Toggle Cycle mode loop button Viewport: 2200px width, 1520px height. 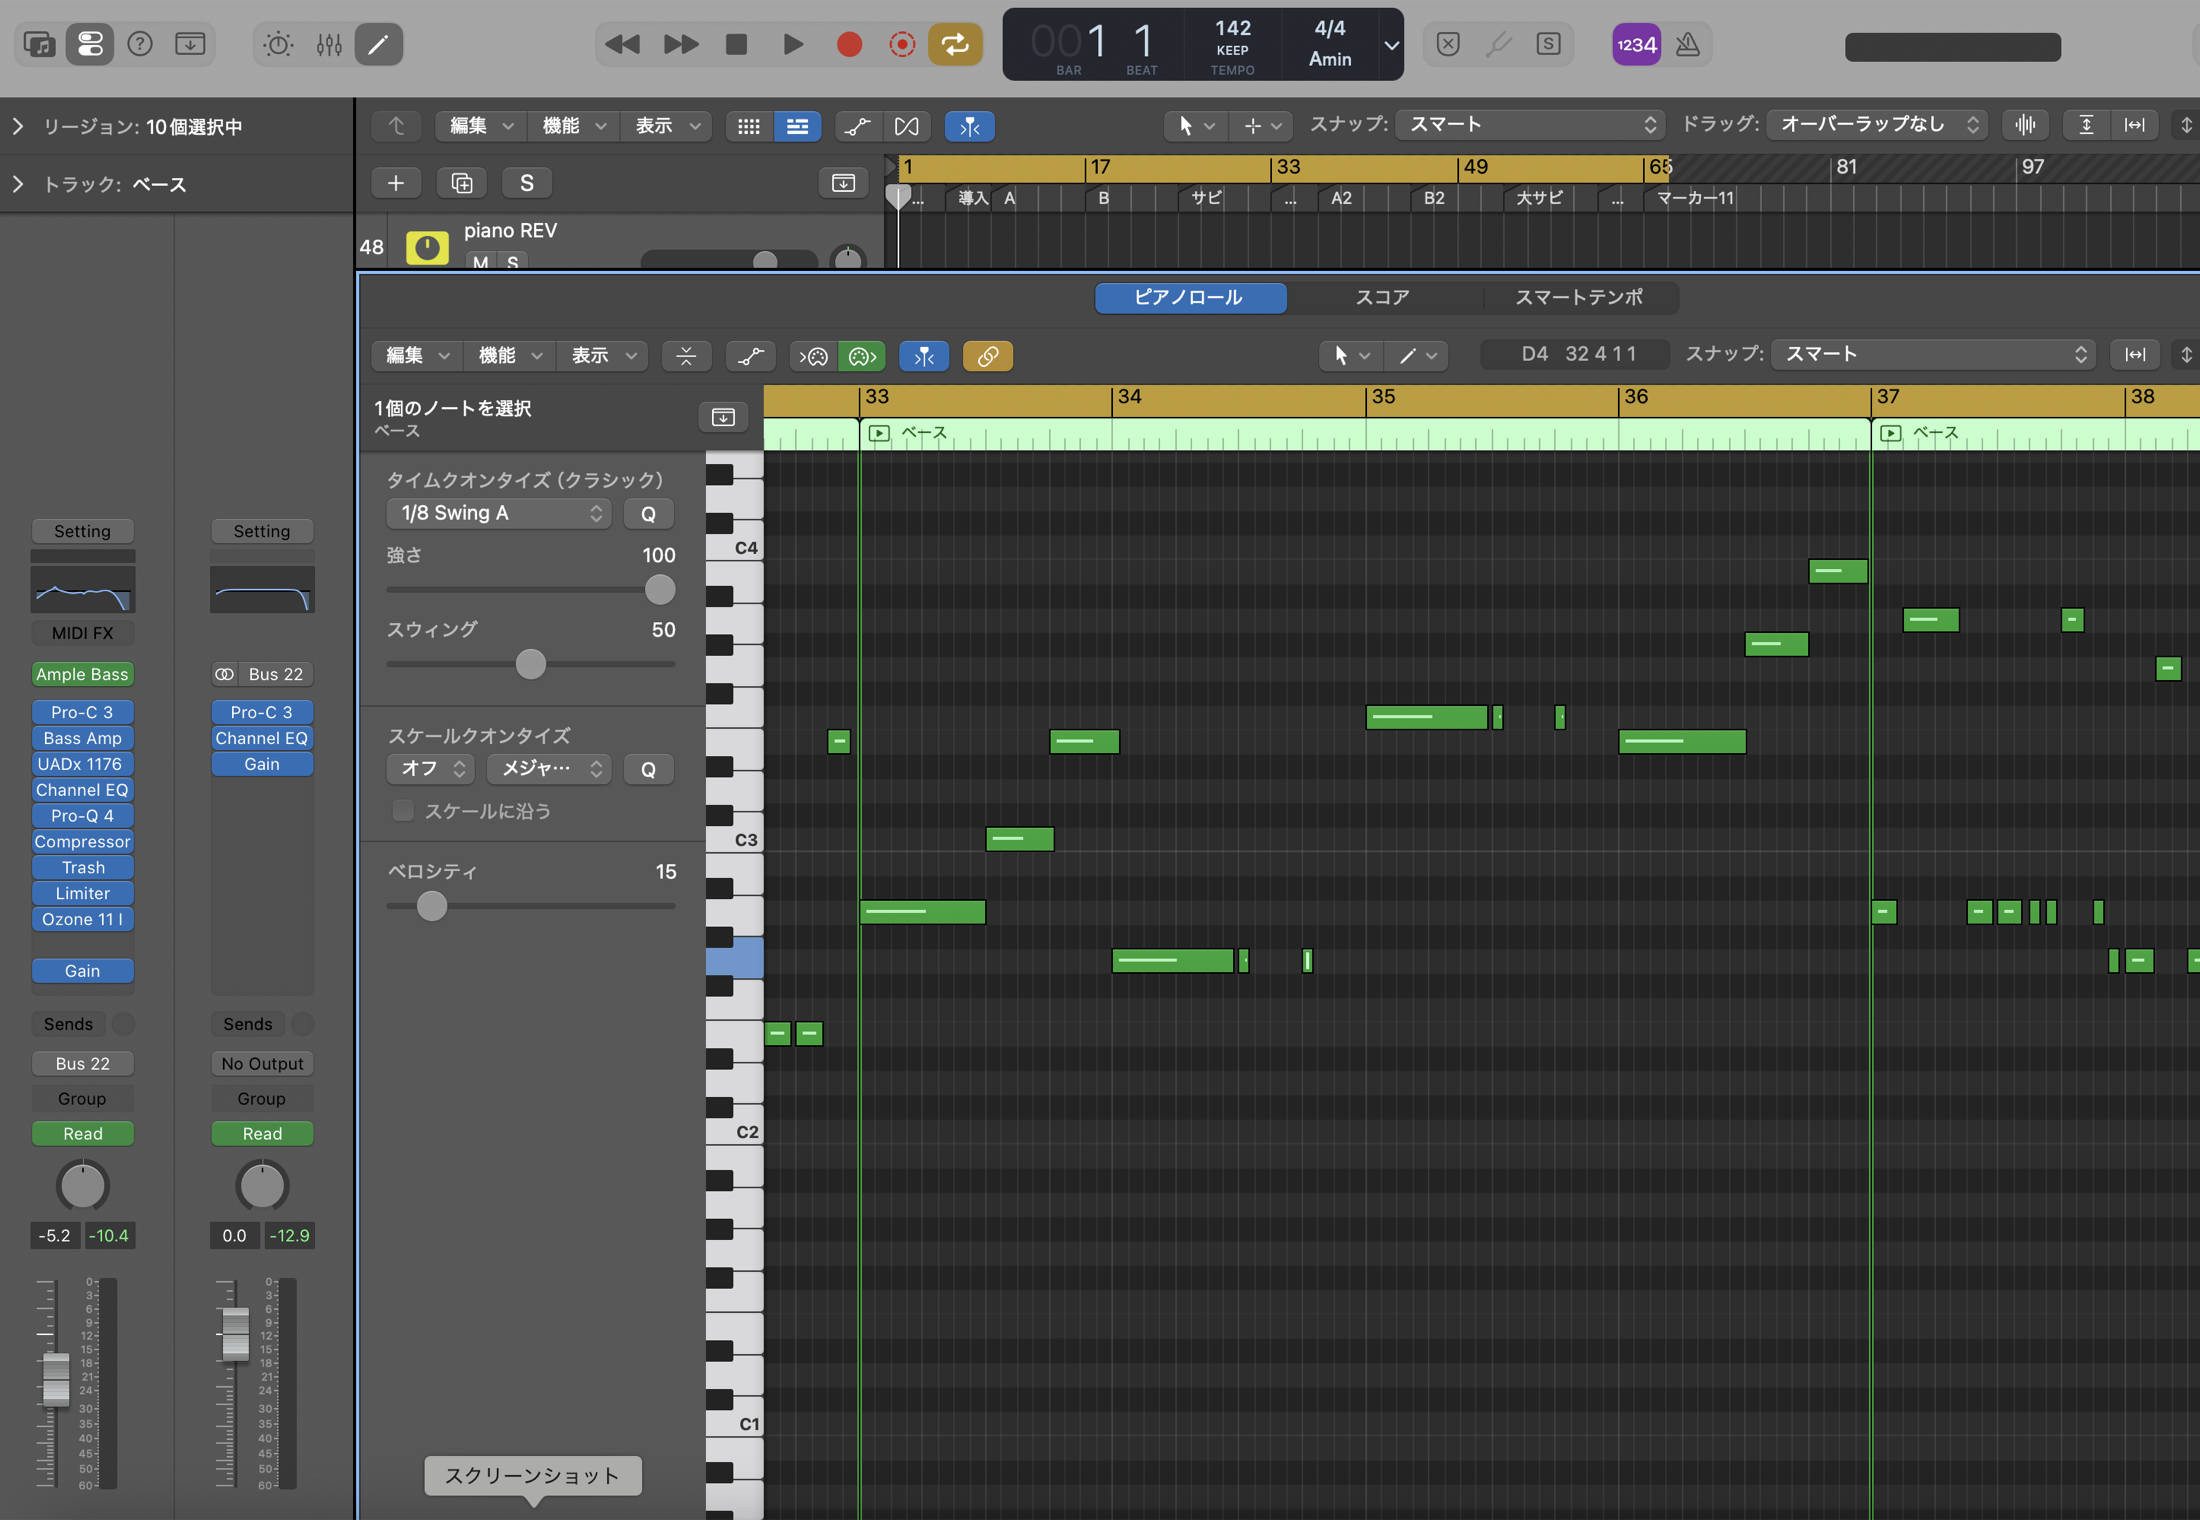955,44
